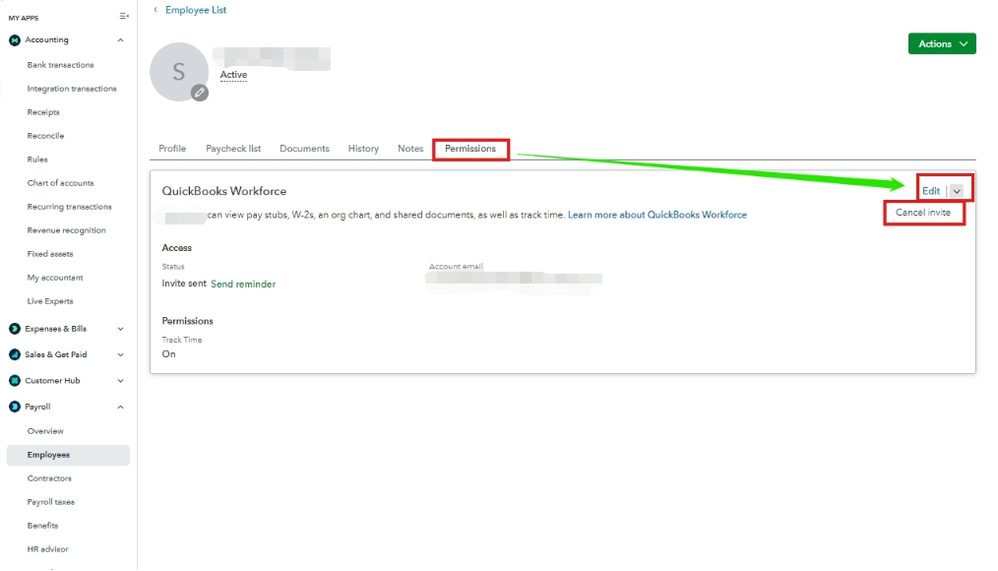998x571 pixels.
Task: Open Revenue recognition in sidebar
Action: pyautogui.click(x=67, y=230)
